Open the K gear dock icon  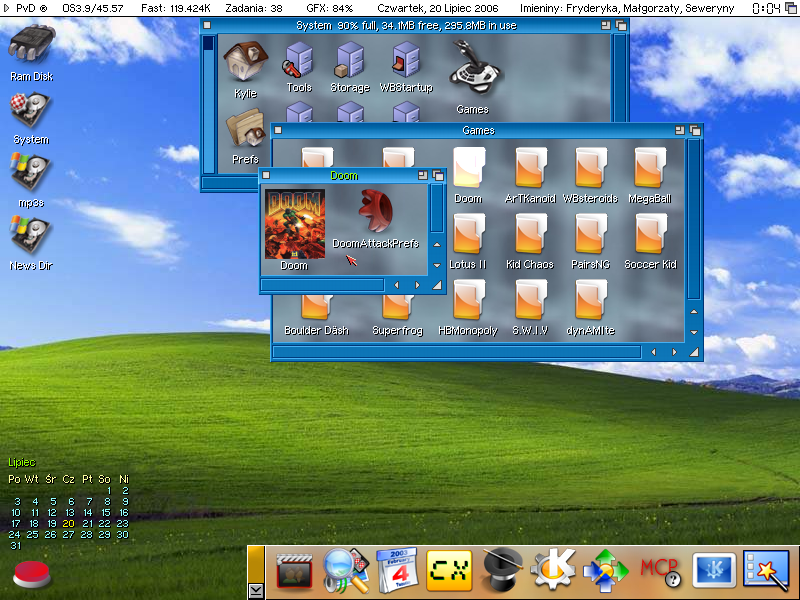553,570
